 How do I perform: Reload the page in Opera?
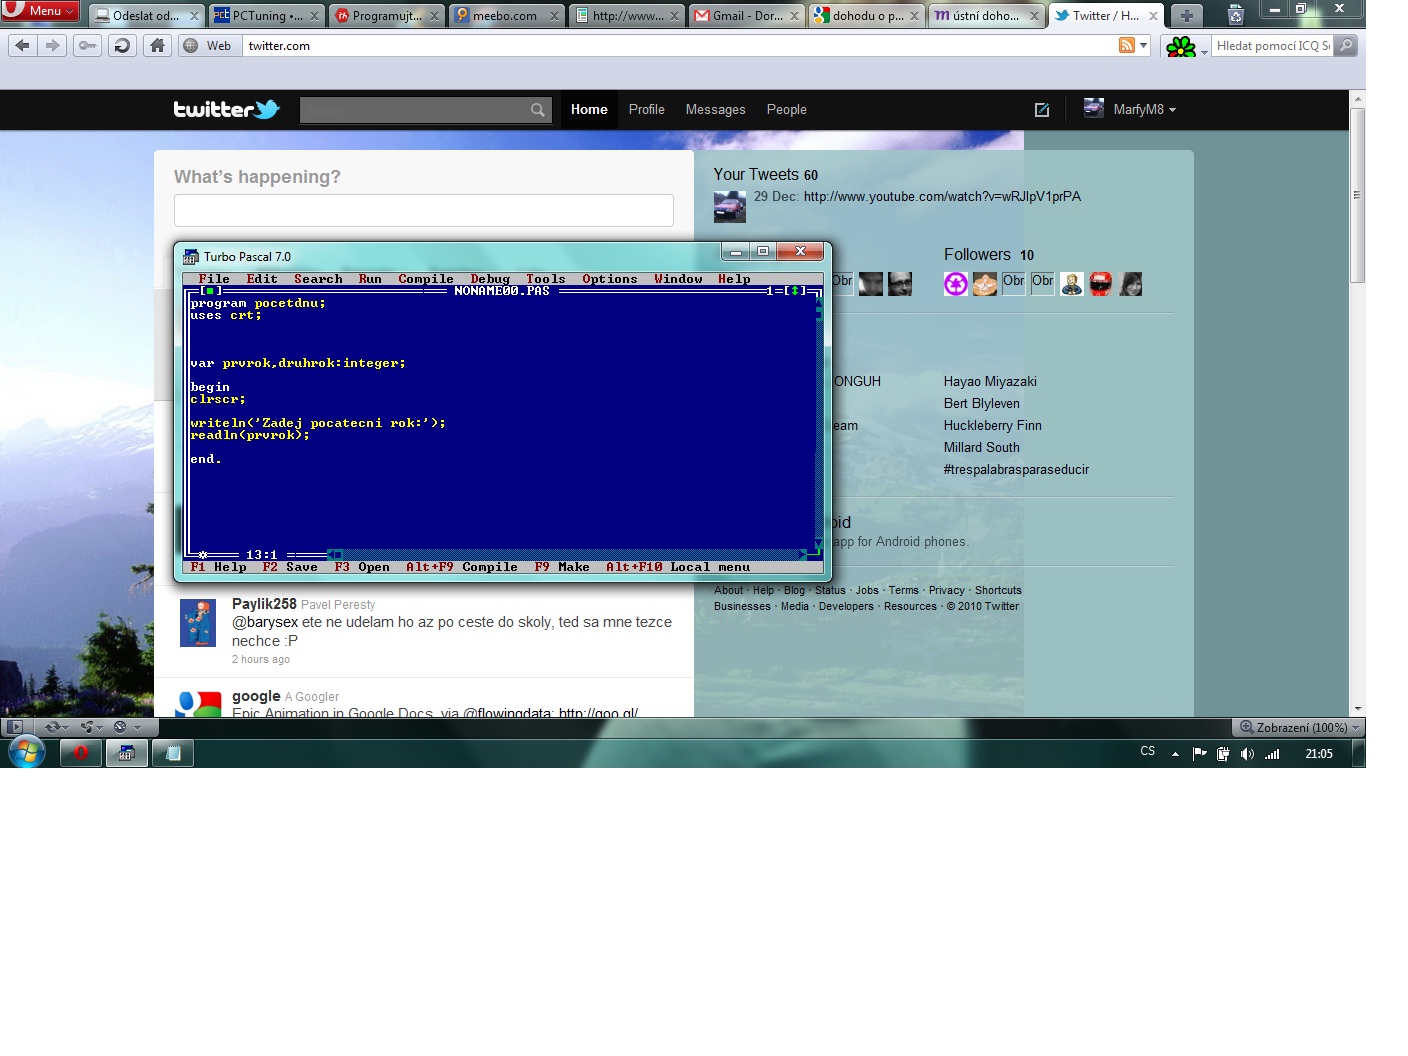(x=122, y=46)
